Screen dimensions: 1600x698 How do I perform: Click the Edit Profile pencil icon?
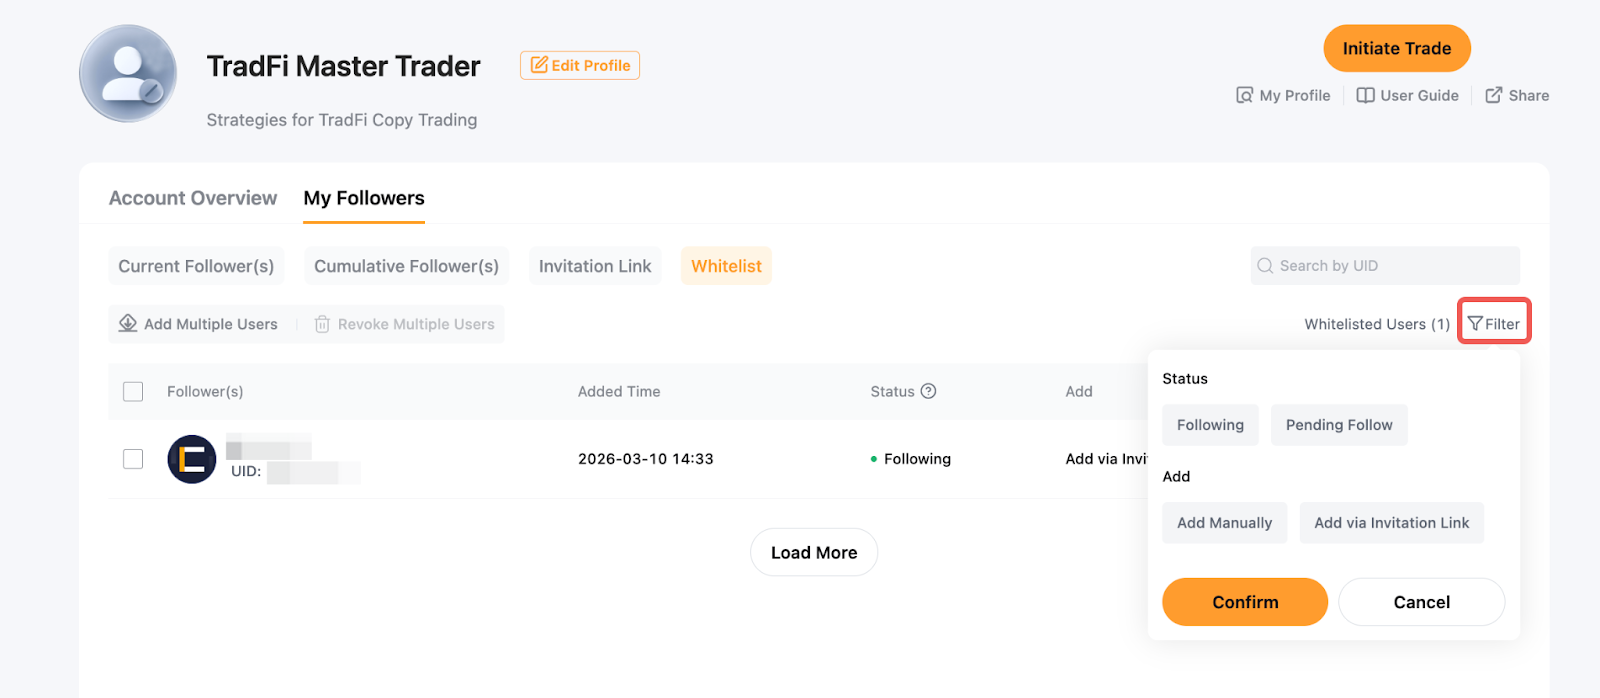click(539, 65)
